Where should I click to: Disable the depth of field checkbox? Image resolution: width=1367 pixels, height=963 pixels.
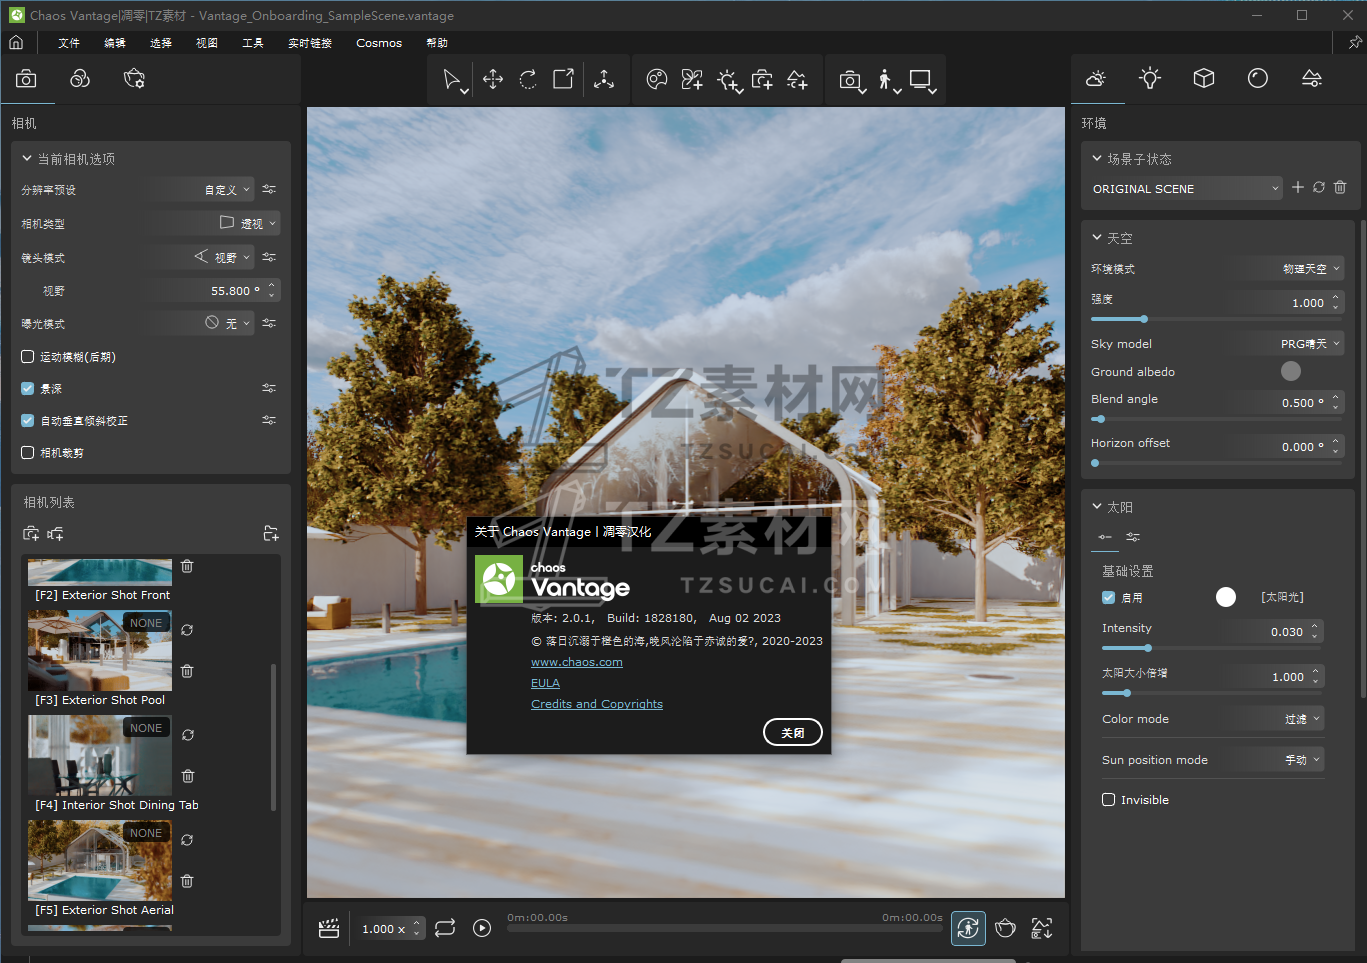click(x=28, y=388)
